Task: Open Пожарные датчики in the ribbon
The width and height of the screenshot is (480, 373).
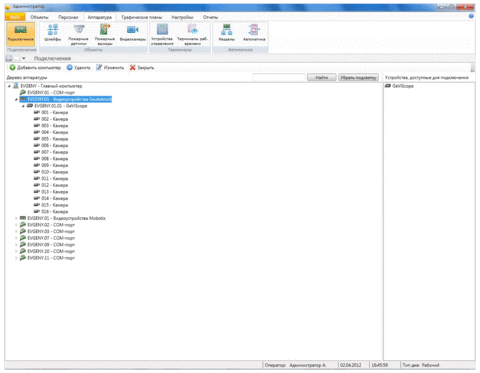Action: (x=78, y=34)
